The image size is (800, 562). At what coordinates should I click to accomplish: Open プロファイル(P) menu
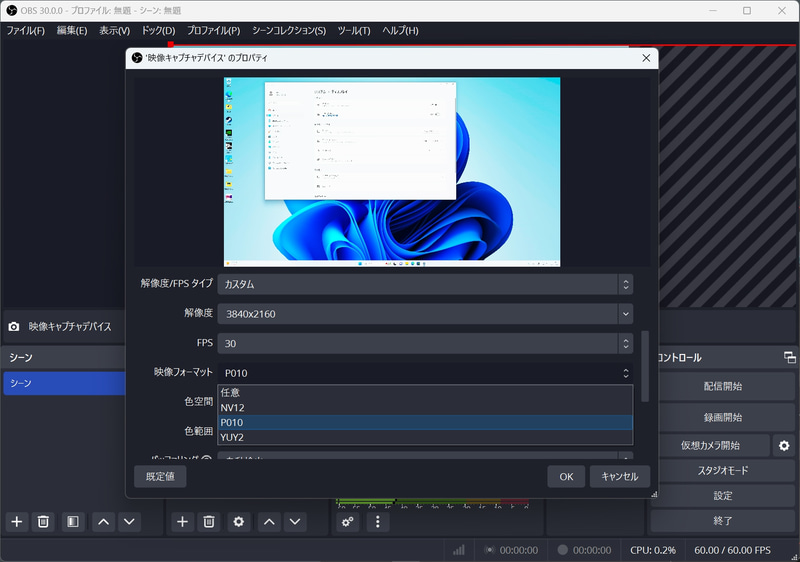pyautogui.click(x=213, y=31)
